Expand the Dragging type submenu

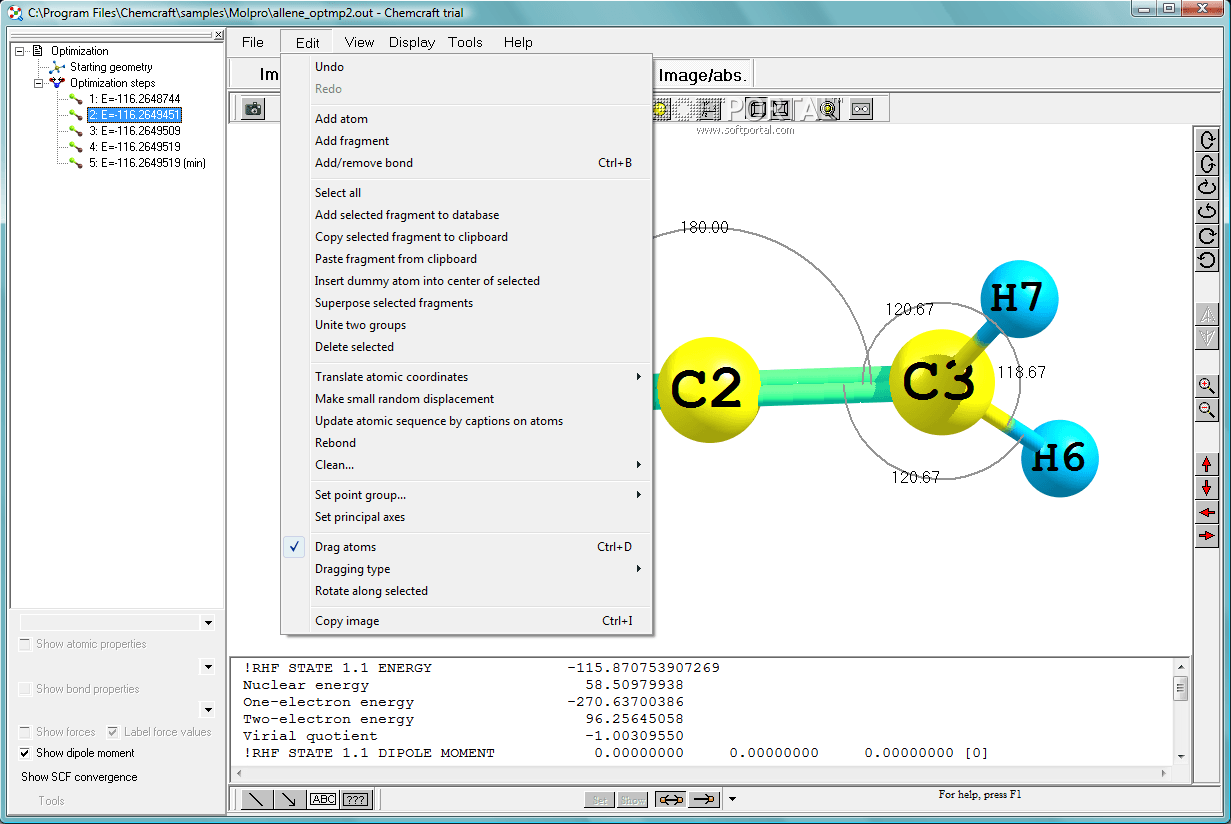467,569
